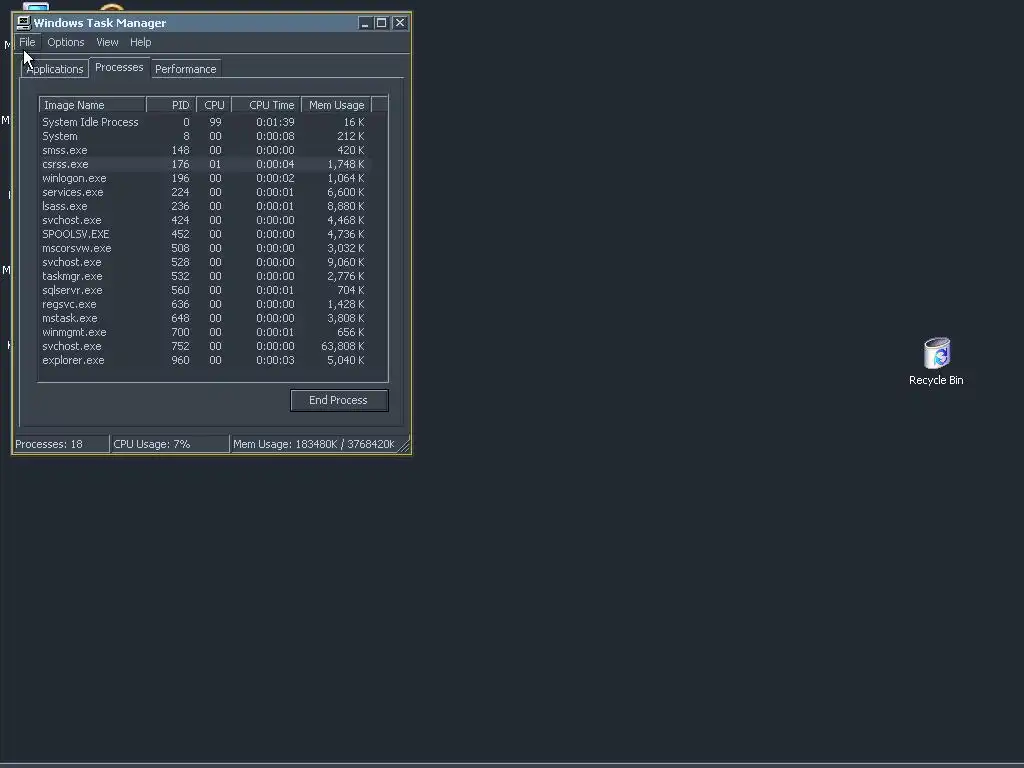Open the File menu
1024x768 pixels.
27,42
